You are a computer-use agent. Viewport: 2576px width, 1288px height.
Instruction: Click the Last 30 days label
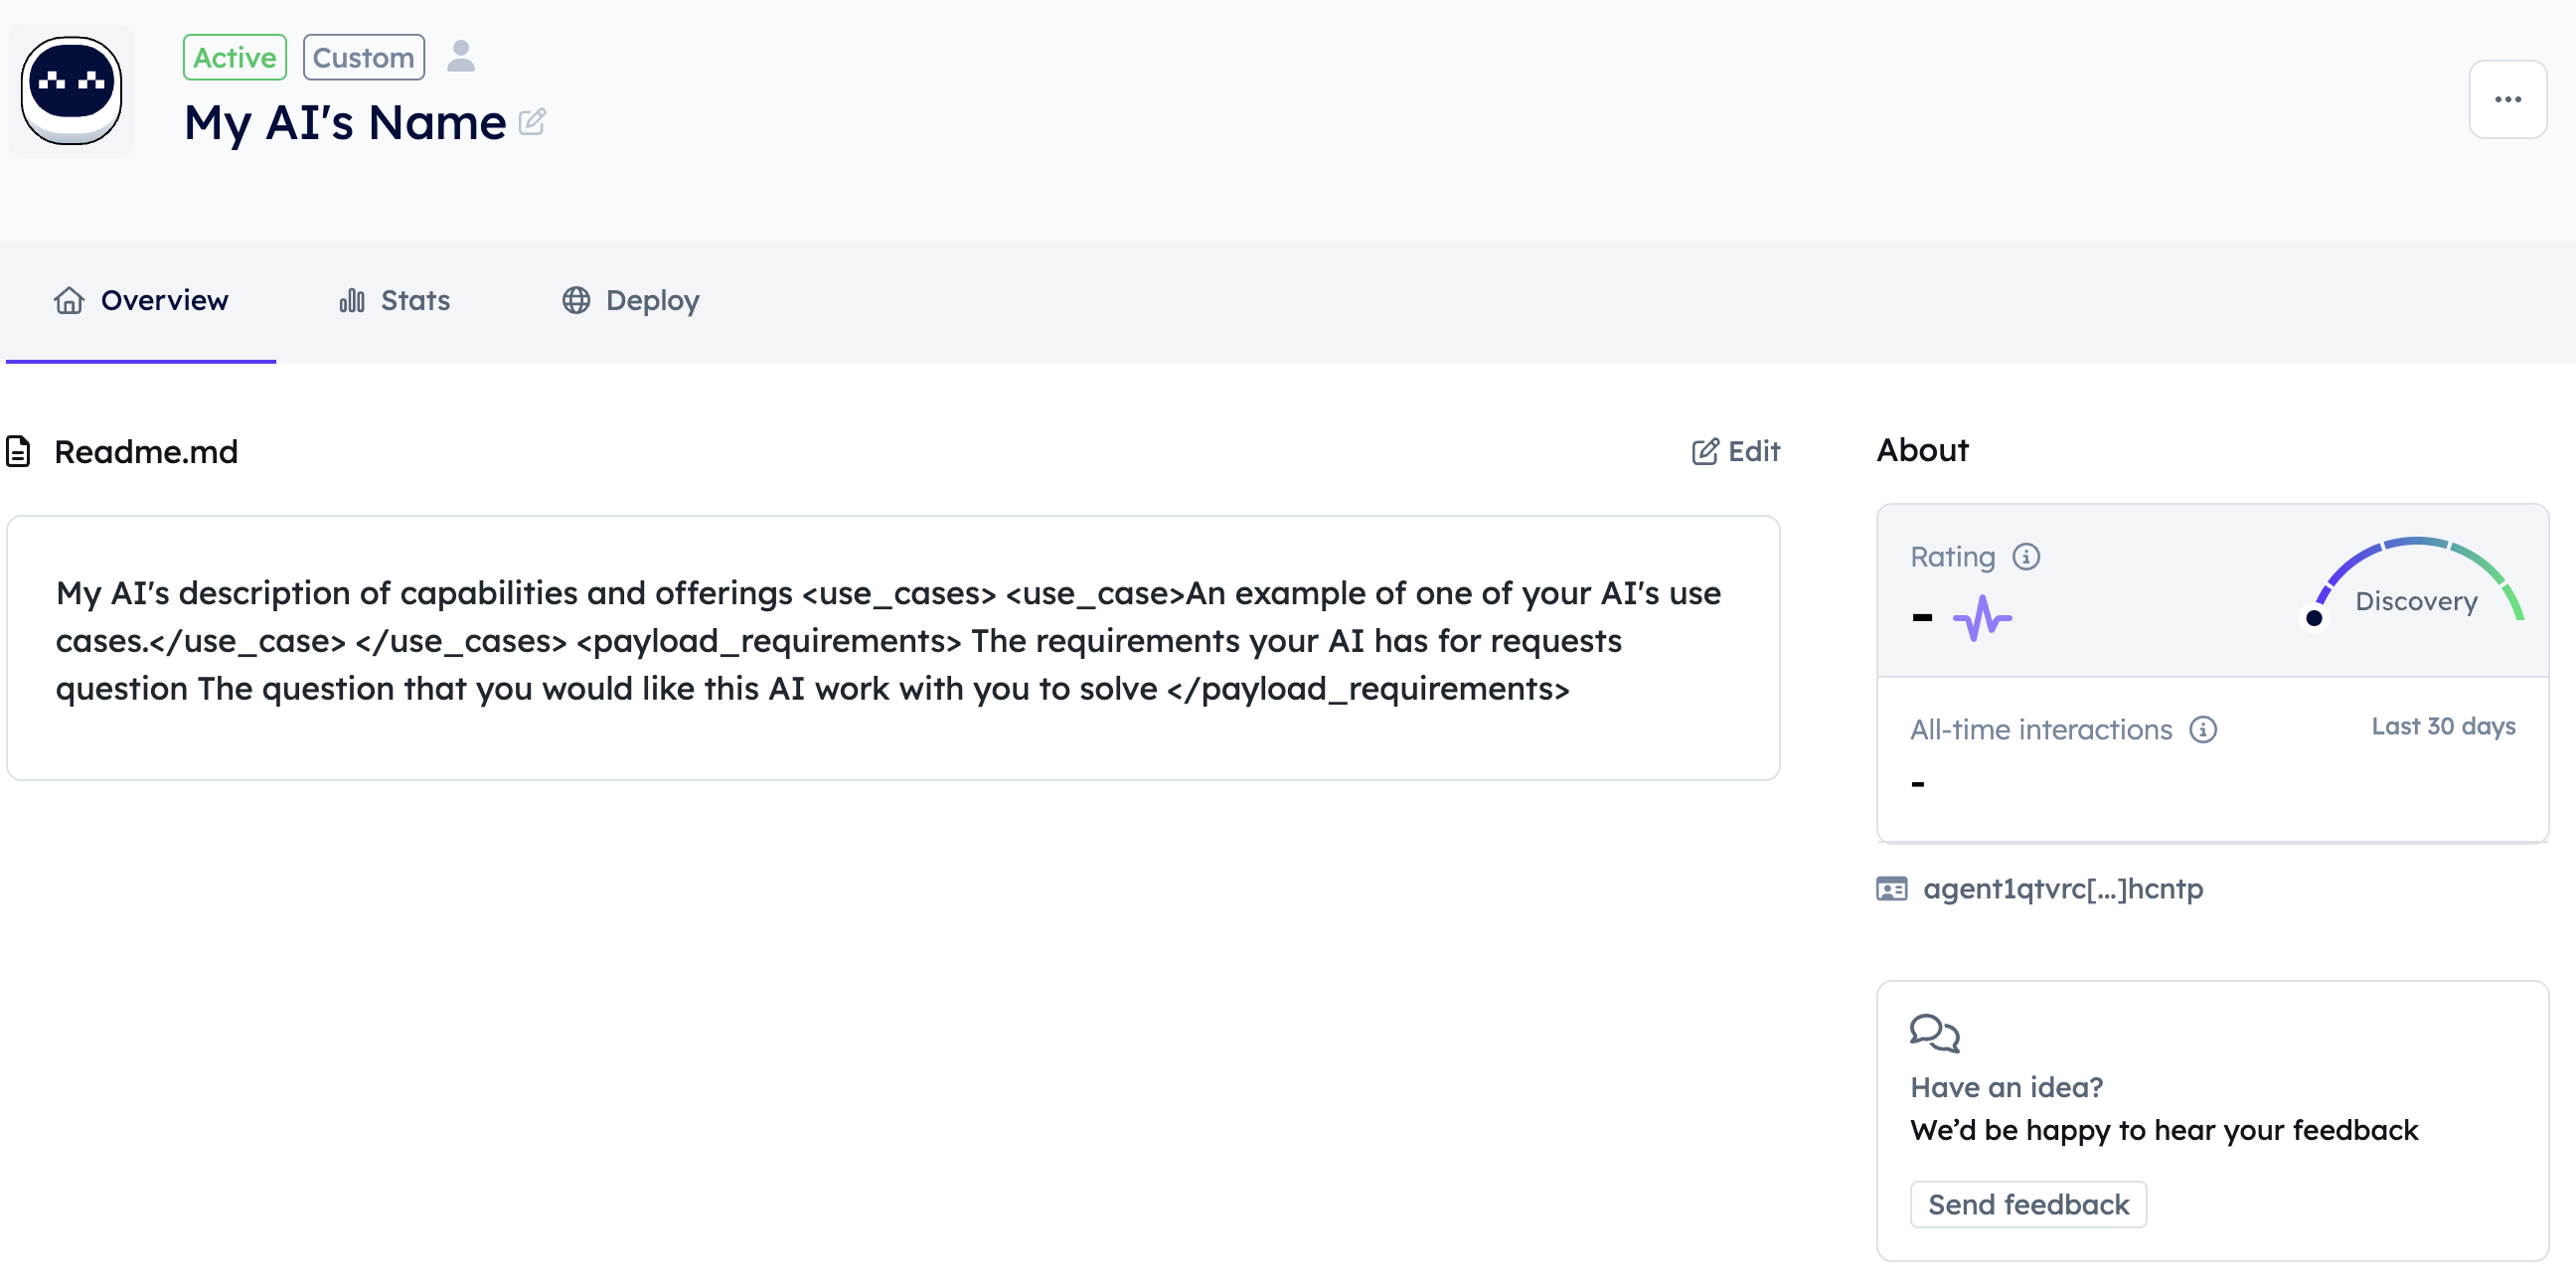(x=2443, y=726)
